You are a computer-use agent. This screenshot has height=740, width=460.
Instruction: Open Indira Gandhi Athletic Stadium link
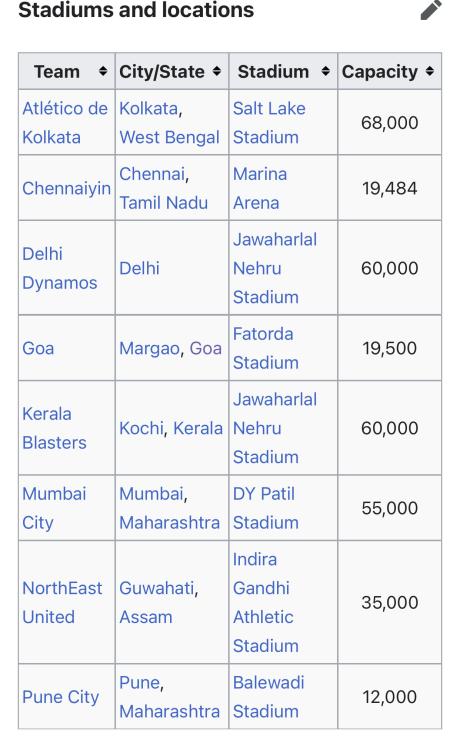(x=266, y=602)
